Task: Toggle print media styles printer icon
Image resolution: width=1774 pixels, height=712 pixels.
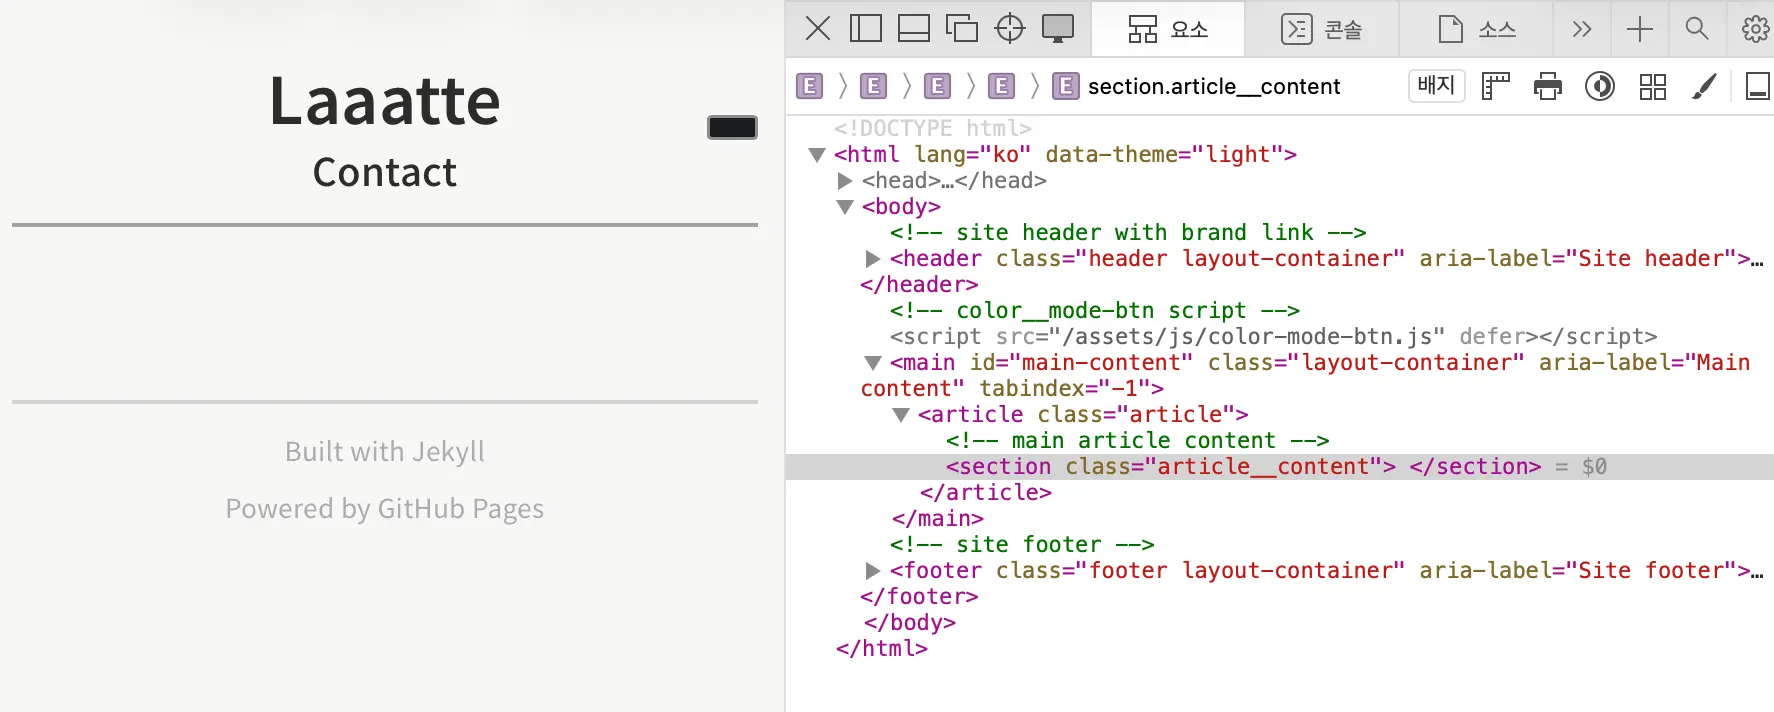Action: point(1548,86)
